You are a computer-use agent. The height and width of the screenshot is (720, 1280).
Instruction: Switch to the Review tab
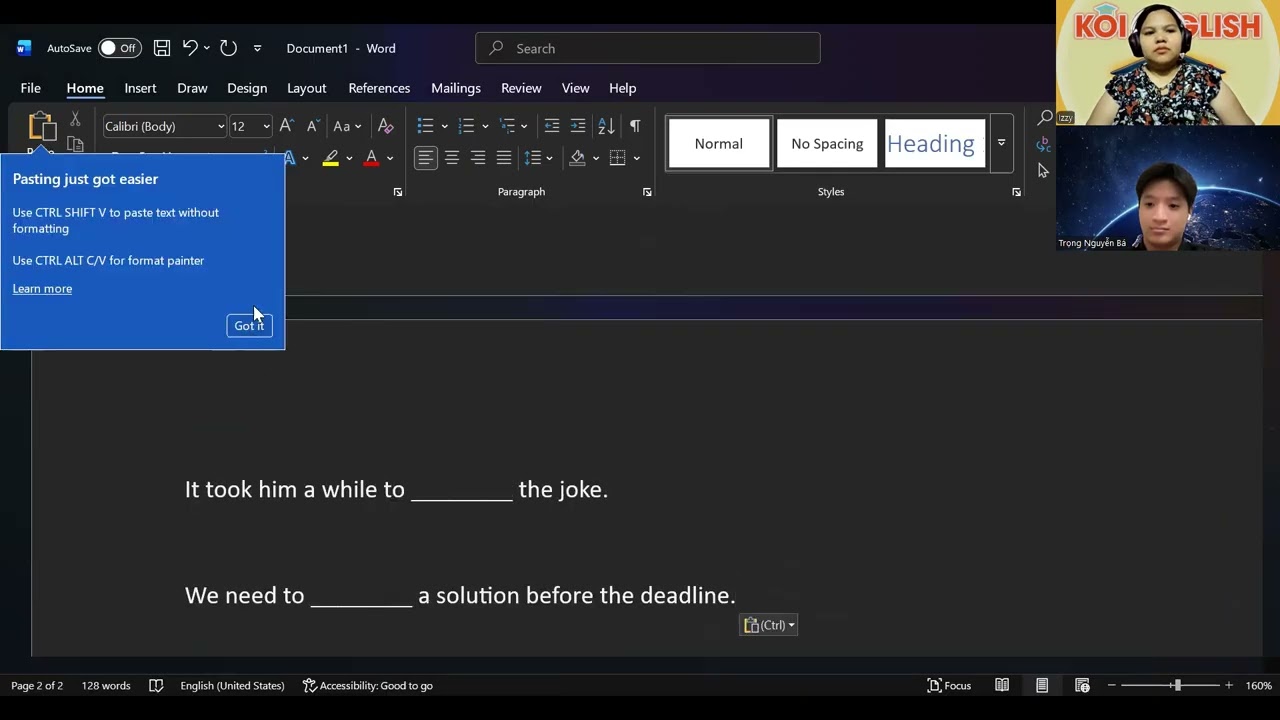click(x=521, y=88)
